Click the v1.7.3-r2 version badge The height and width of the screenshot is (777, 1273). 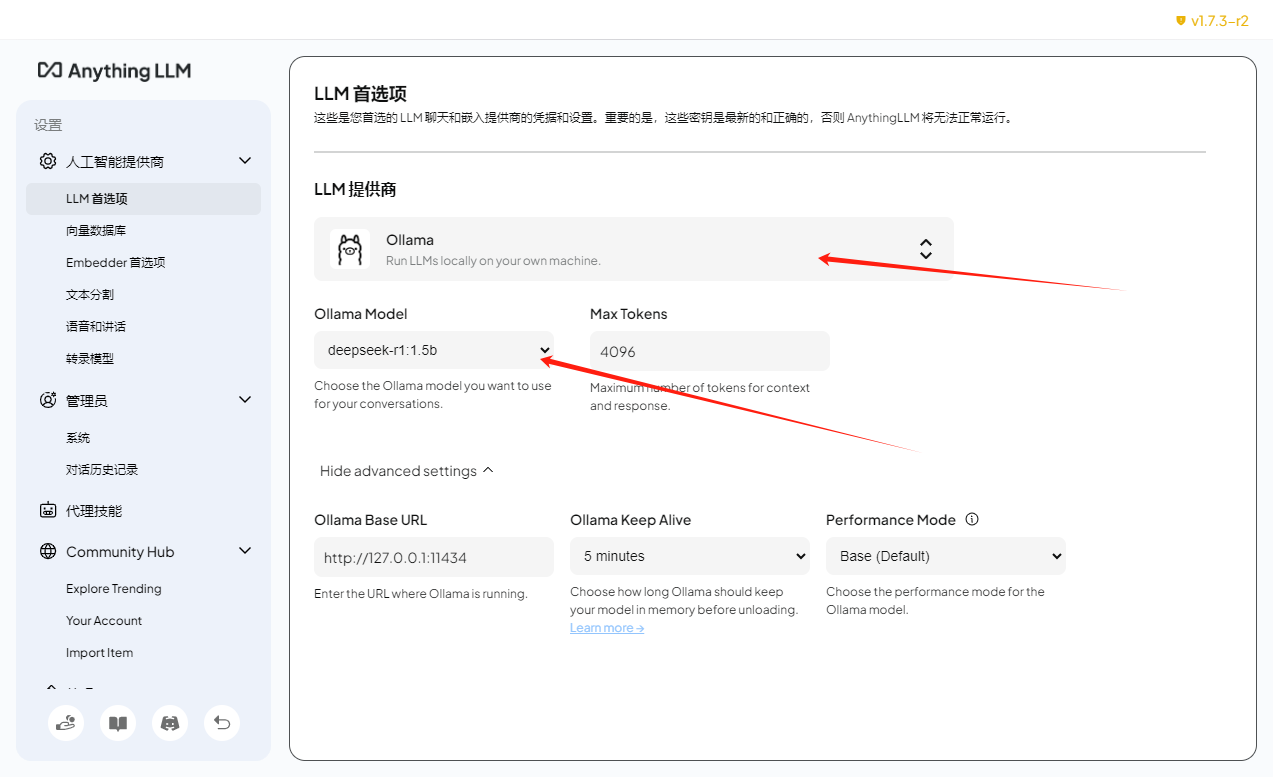pos(1212,20)
